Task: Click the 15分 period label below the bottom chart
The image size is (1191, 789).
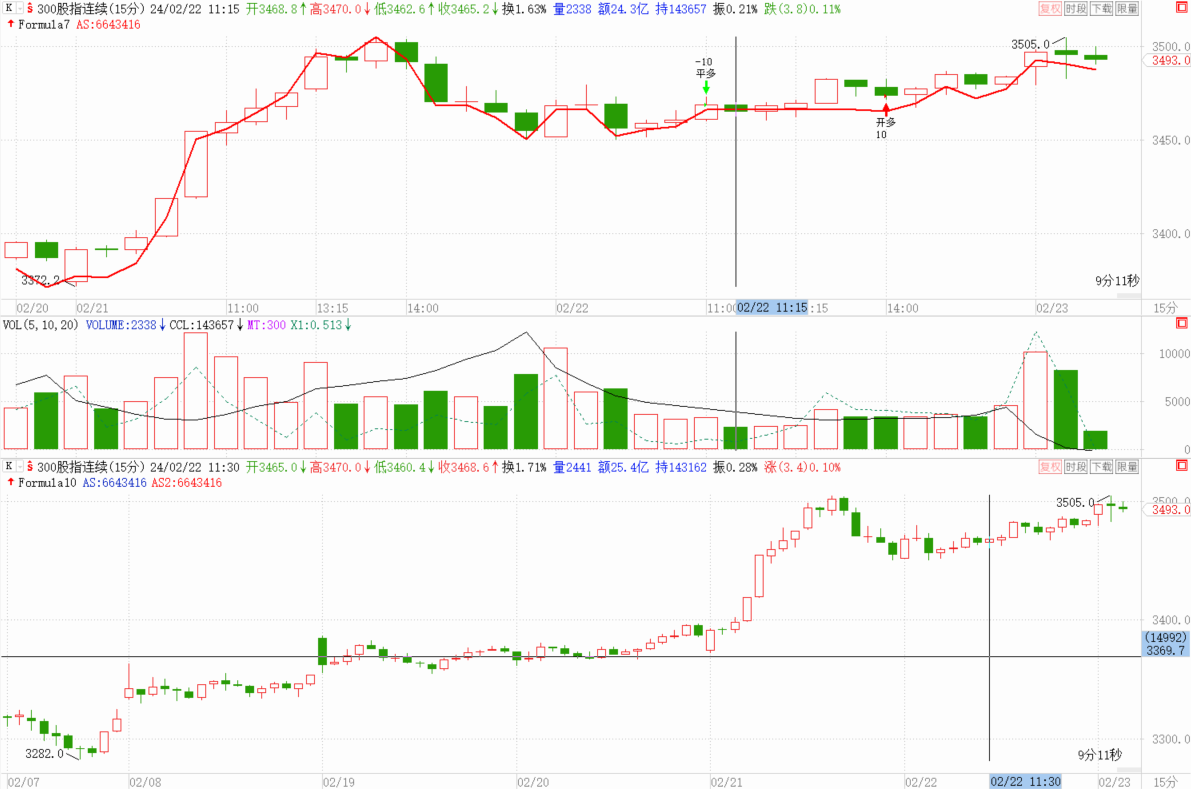Action: pyautogui.click(x=1165, y=782)
